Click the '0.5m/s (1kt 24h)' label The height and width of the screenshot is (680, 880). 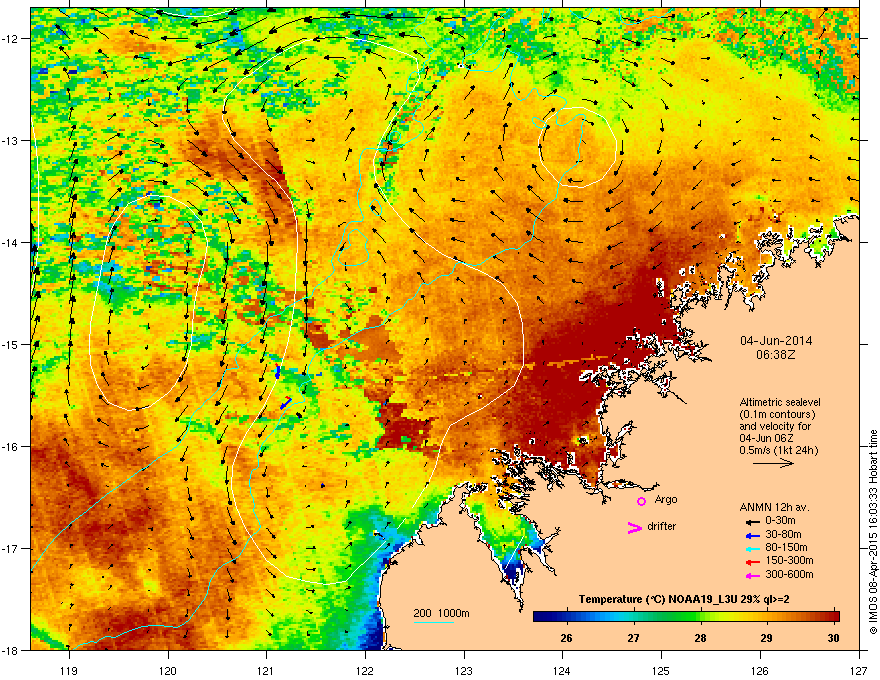point(779,450)
